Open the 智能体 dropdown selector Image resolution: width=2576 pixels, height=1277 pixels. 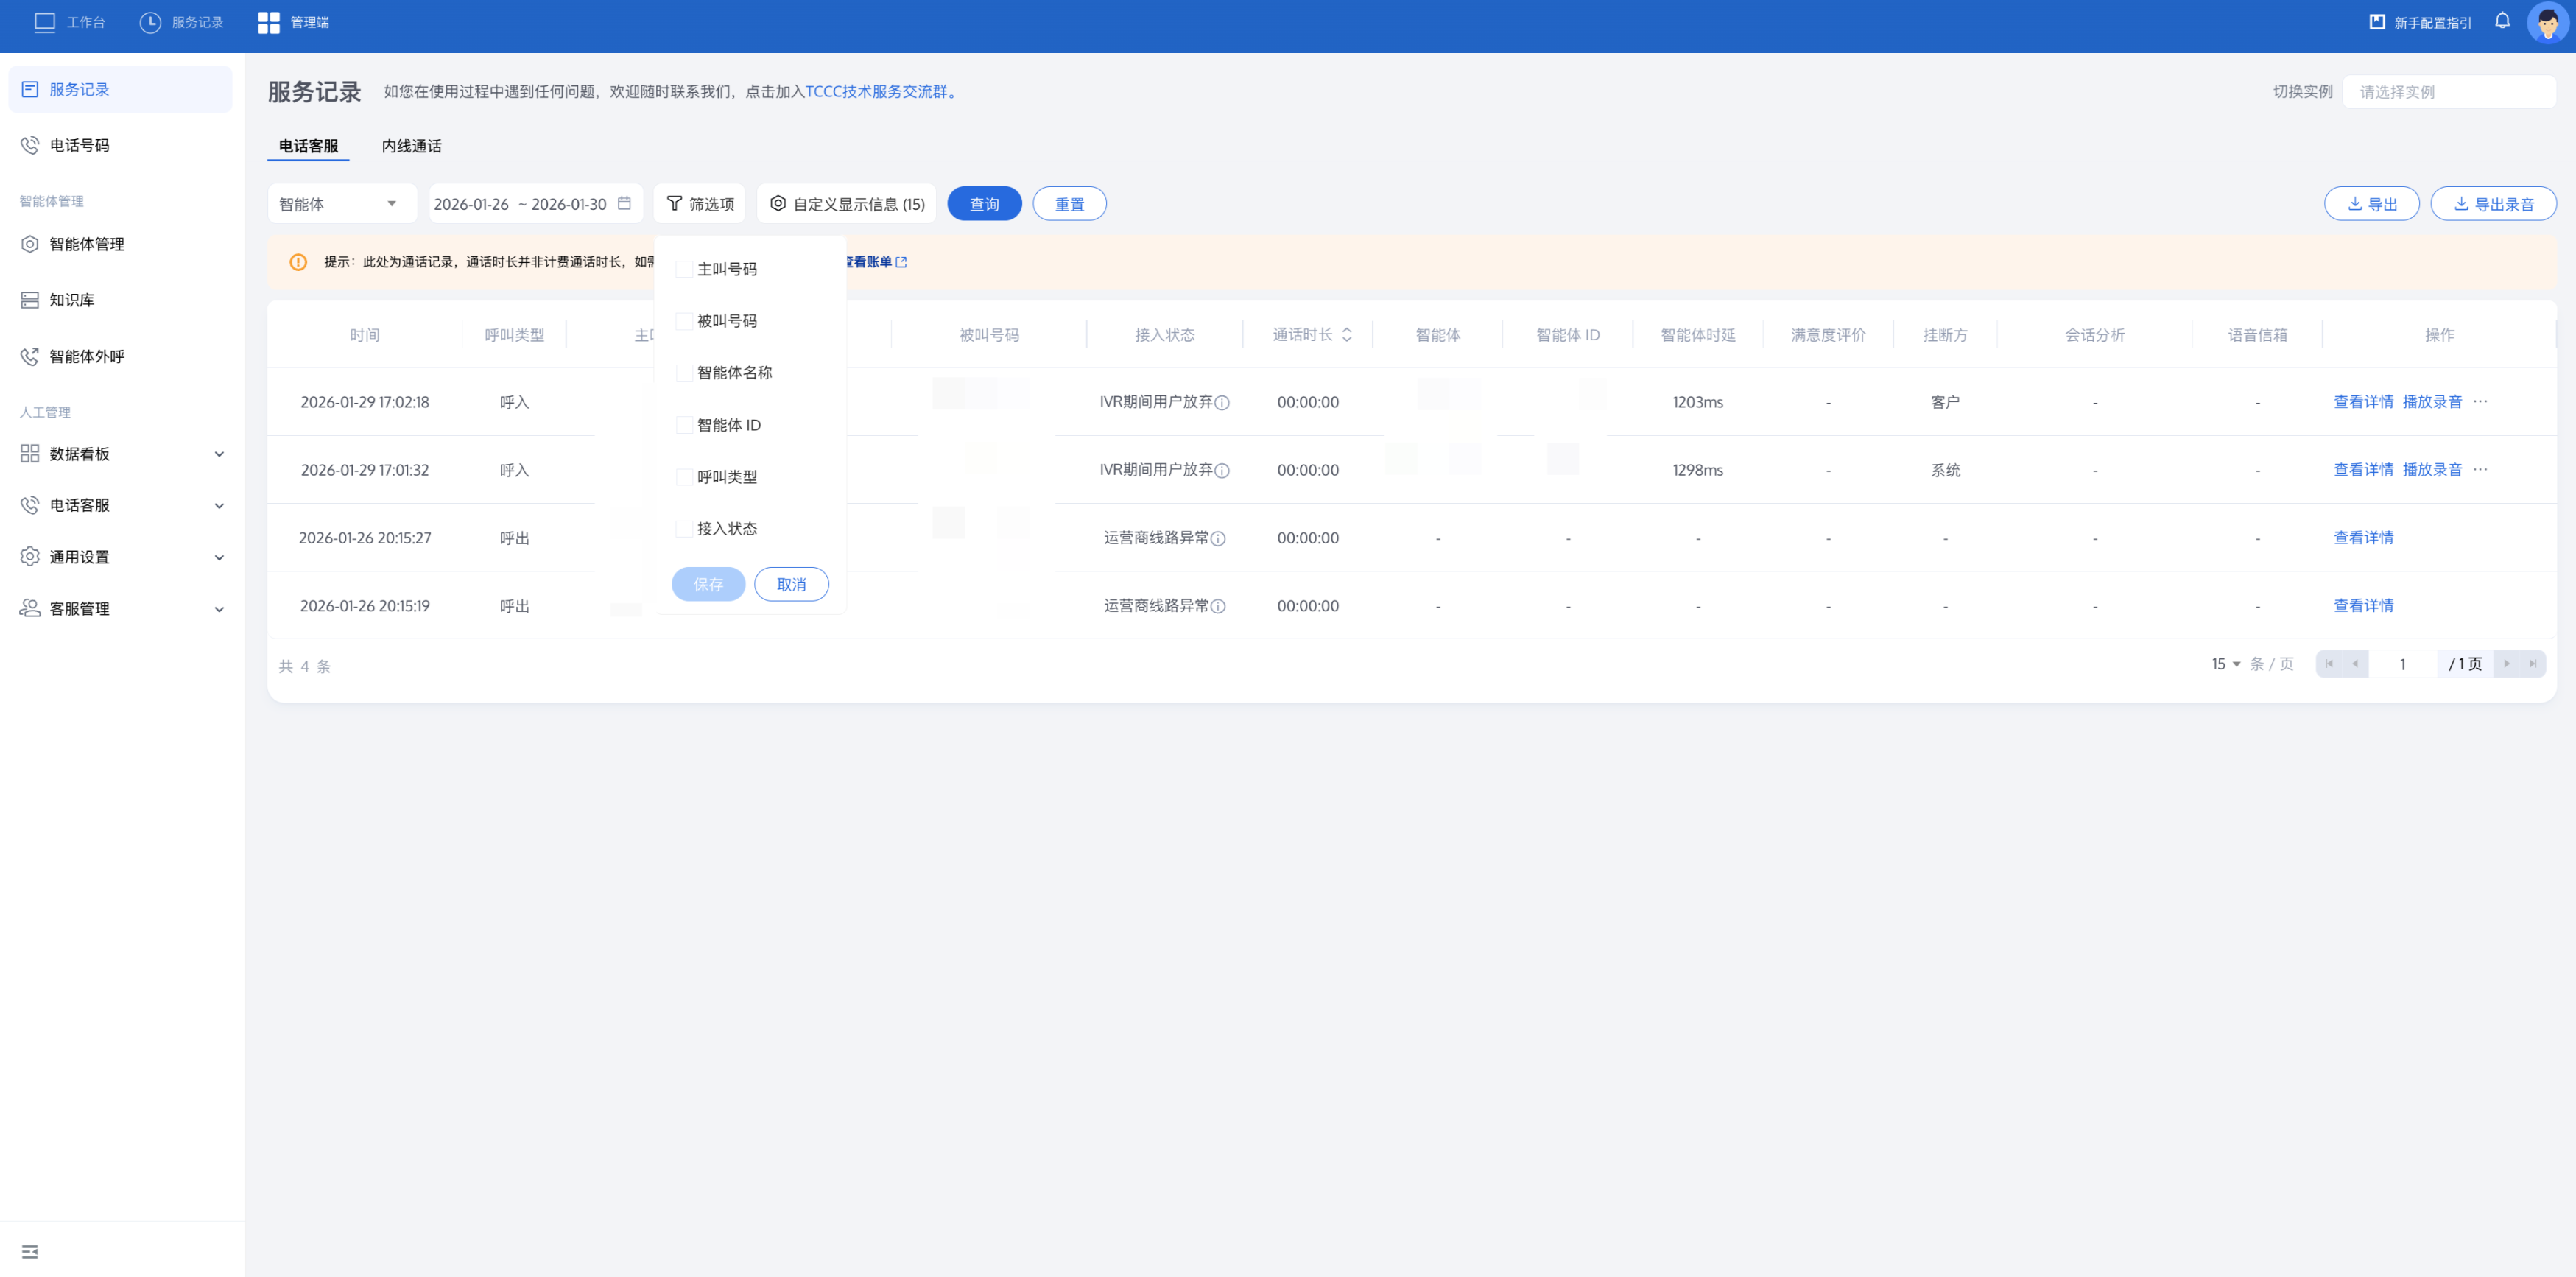[x=340, y=204]
